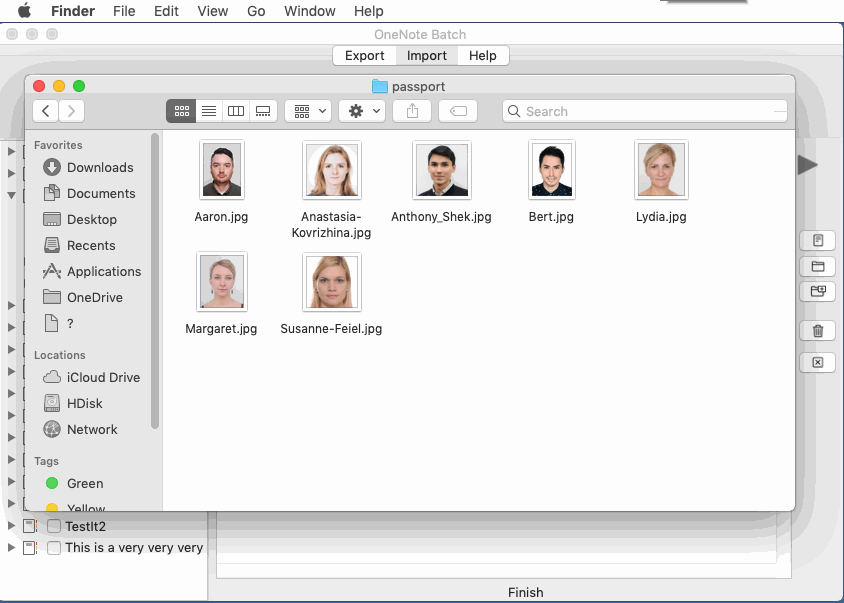Click the passport folder title icon
This screenshot has height=603, width=844.
(x=380, y=86)
